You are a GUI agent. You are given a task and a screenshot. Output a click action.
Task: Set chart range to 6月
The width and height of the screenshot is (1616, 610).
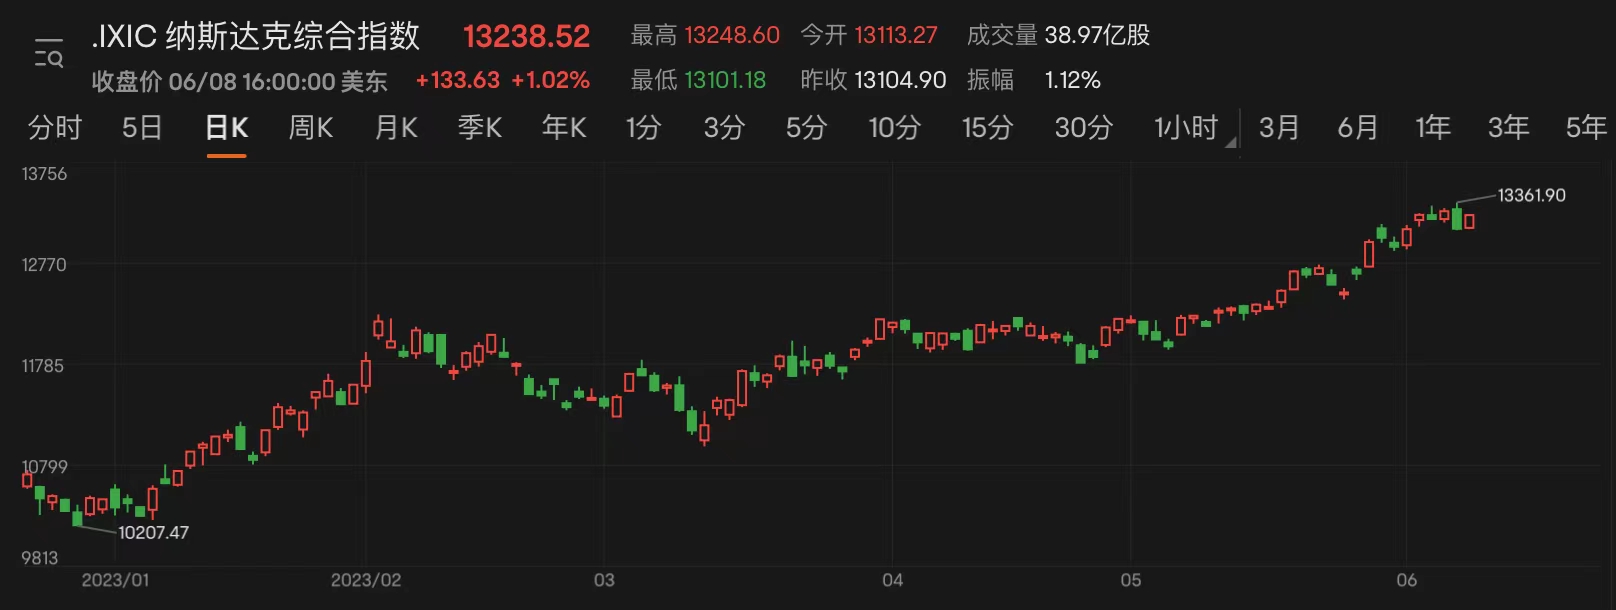tap(1358, 128)
